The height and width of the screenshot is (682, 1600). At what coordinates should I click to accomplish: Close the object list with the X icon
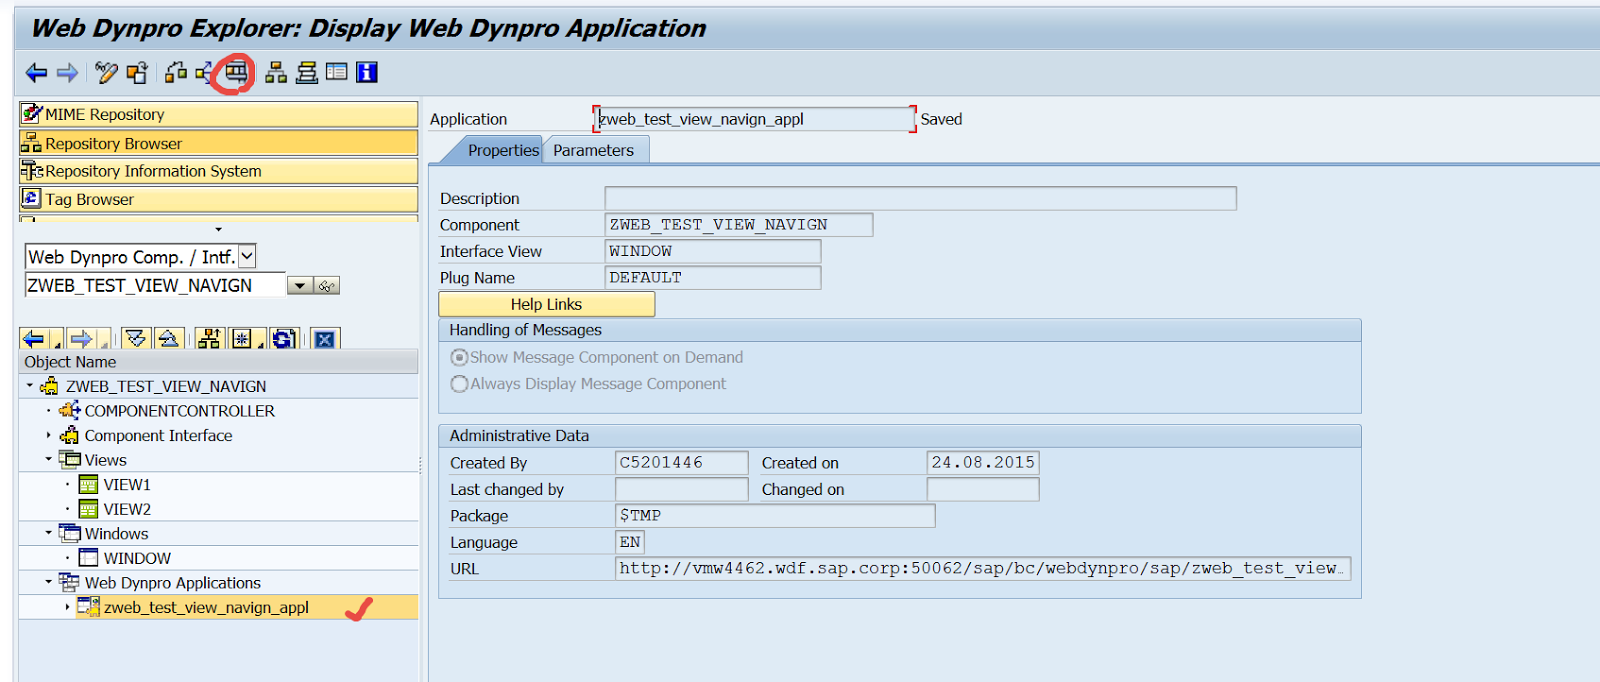pos(324,339)
